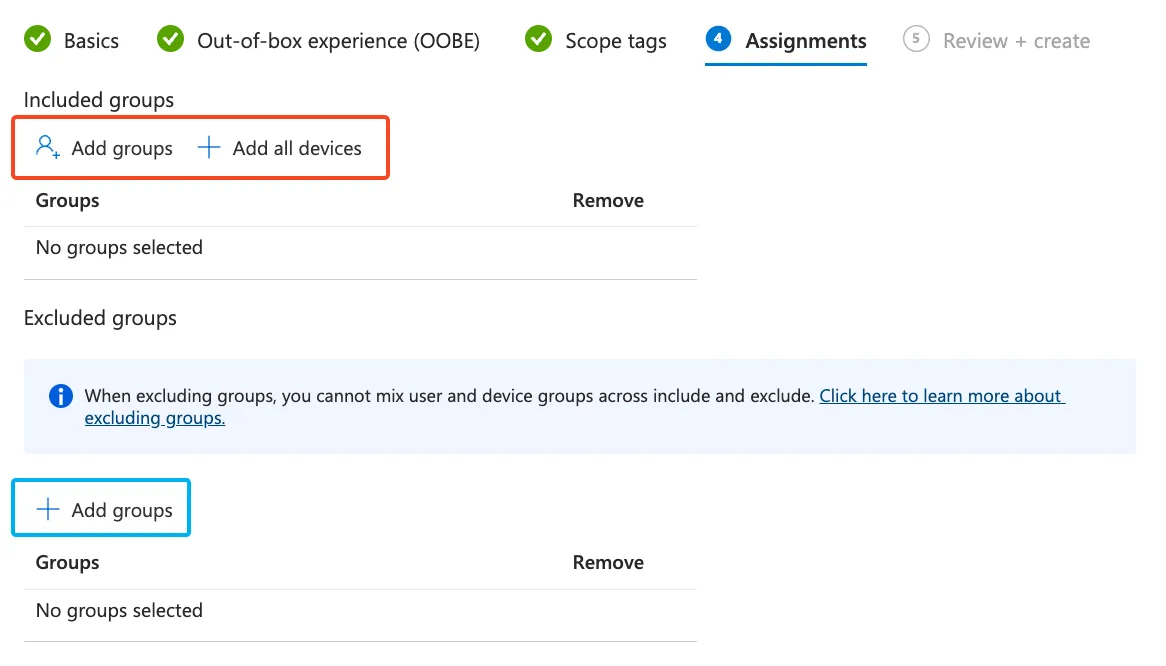
Task: Click the step 5 circle icon
Action: click(916, 39)
